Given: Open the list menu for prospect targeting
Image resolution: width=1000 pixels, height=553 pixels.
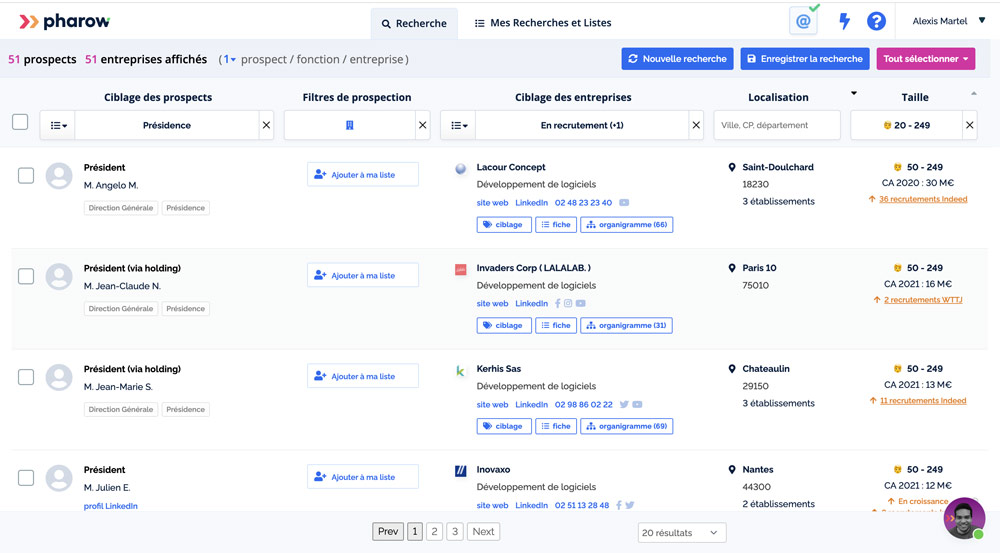Looking at the screenshot, I should pyautogui.click(x=58, y=125).
